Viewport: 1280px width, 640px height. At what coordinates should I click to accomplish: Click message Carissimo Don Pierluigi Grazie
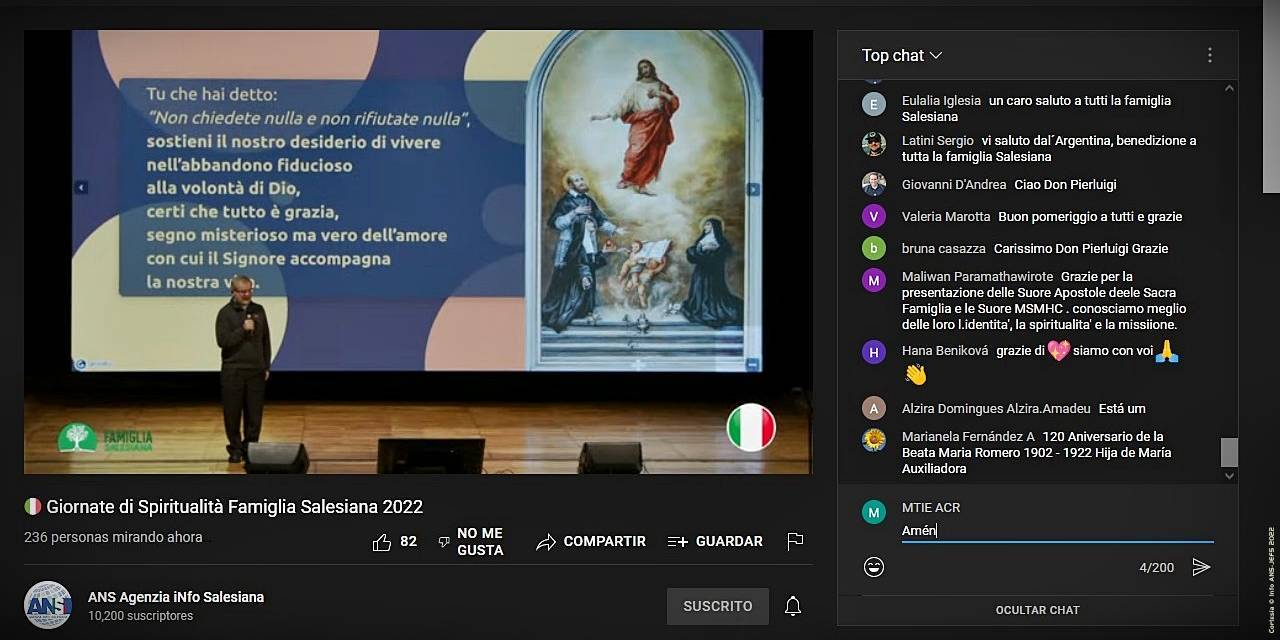[1081, 249]
